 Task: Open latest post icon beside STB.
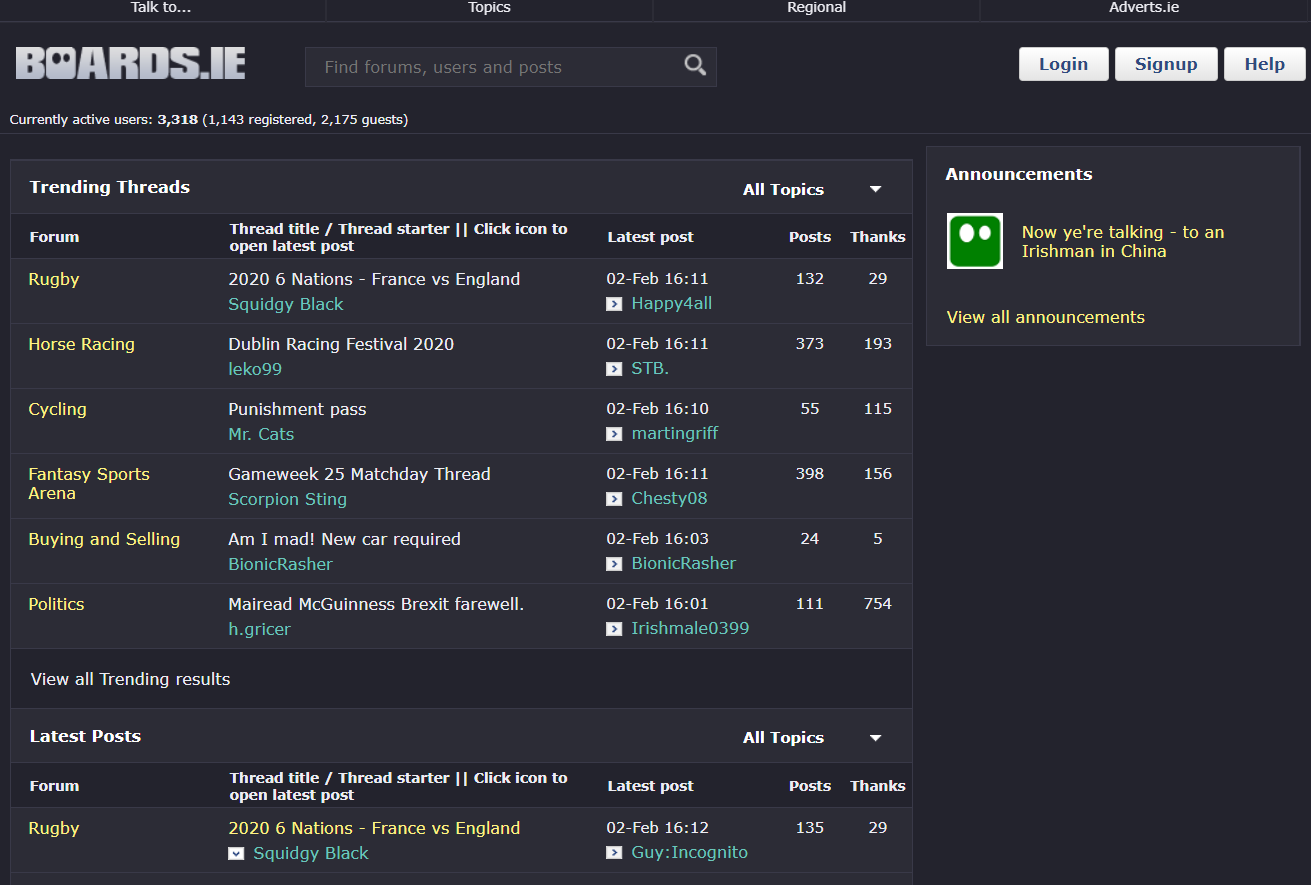[x=614, y=369]
